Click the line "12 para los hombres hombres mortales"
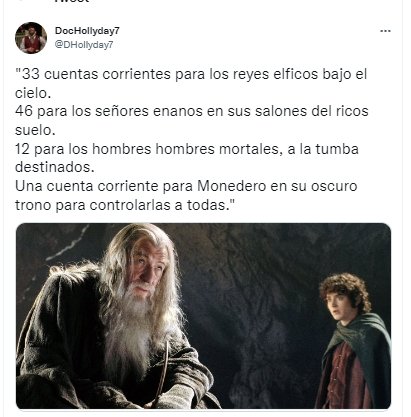 (187, 149)
